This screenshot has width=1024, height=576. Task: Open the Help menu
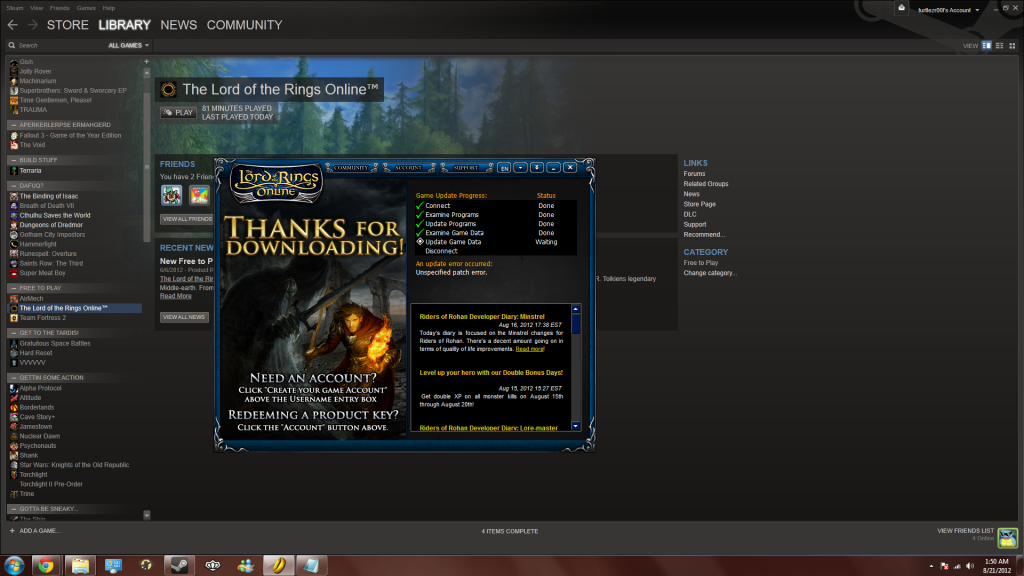pos(109,8)
